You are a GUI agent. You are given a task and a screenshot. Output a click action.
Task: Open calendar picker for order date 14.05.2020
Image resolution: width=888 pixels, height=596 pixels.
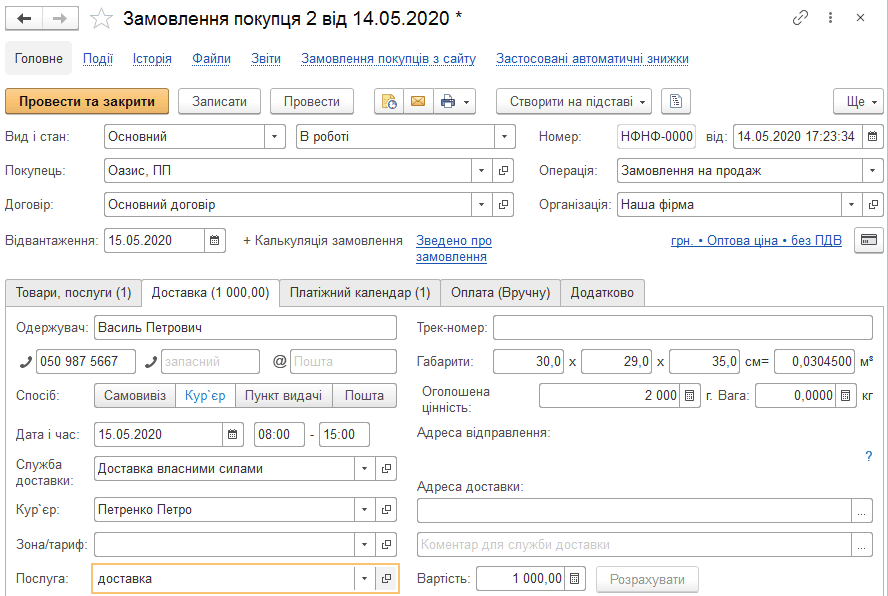click(872, 137)
